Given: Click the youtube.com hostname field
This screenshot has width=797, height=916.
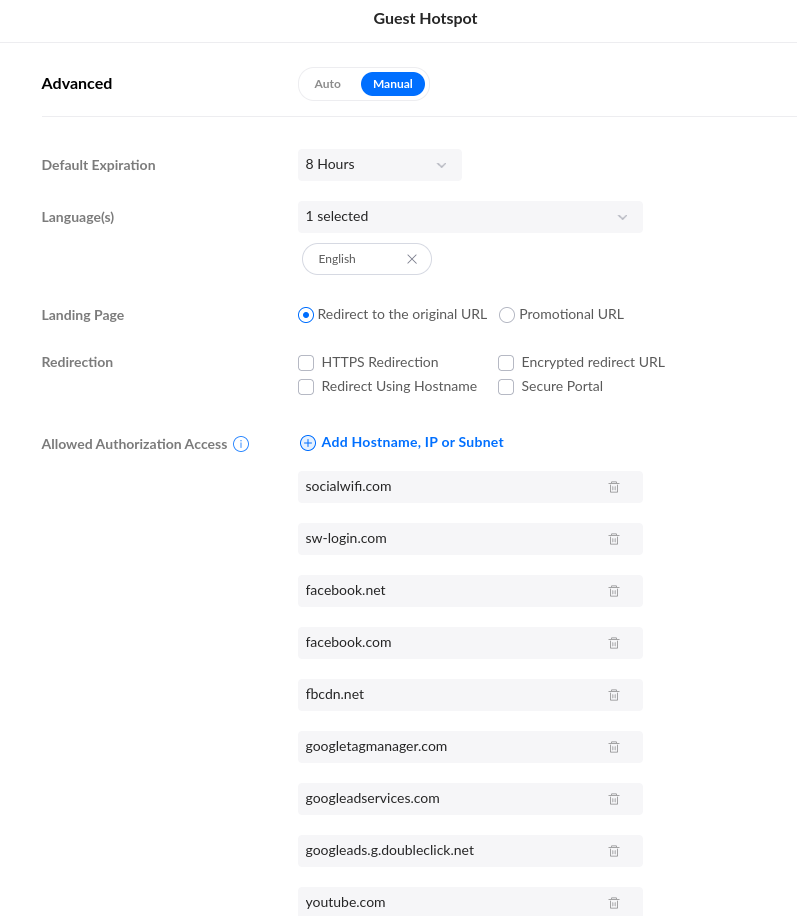Looking at the screenshot, I should coord(440,902).
